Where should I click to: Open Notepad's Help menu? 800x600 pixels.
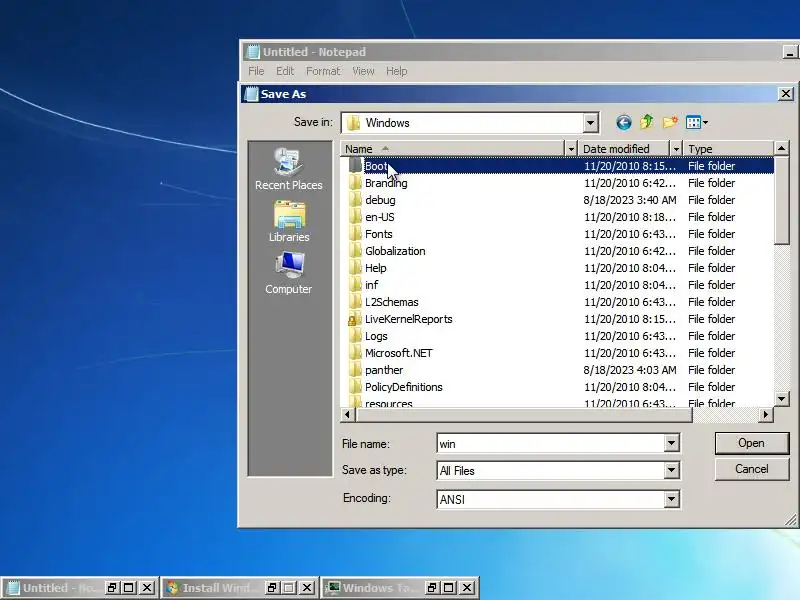396,71
